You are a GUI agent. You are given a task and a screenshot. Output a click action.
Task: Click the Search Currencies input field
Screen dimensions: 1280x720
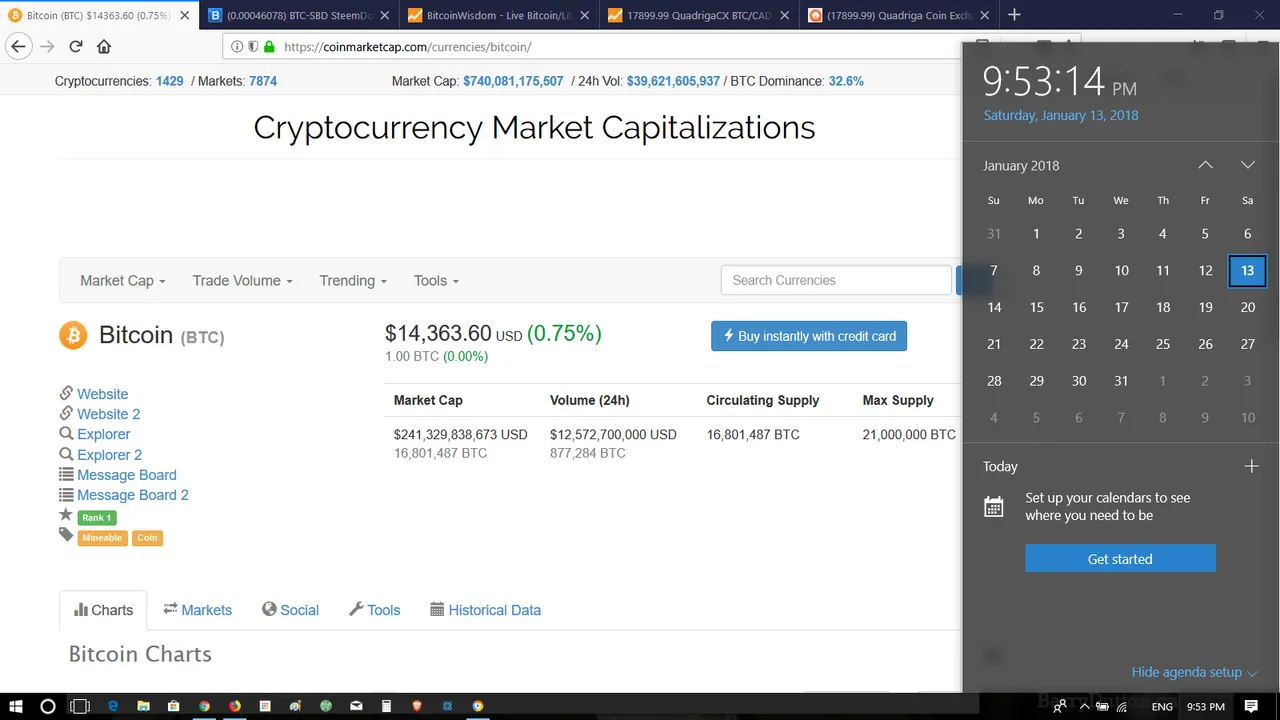pyautogui.click(x=836, y=280)
